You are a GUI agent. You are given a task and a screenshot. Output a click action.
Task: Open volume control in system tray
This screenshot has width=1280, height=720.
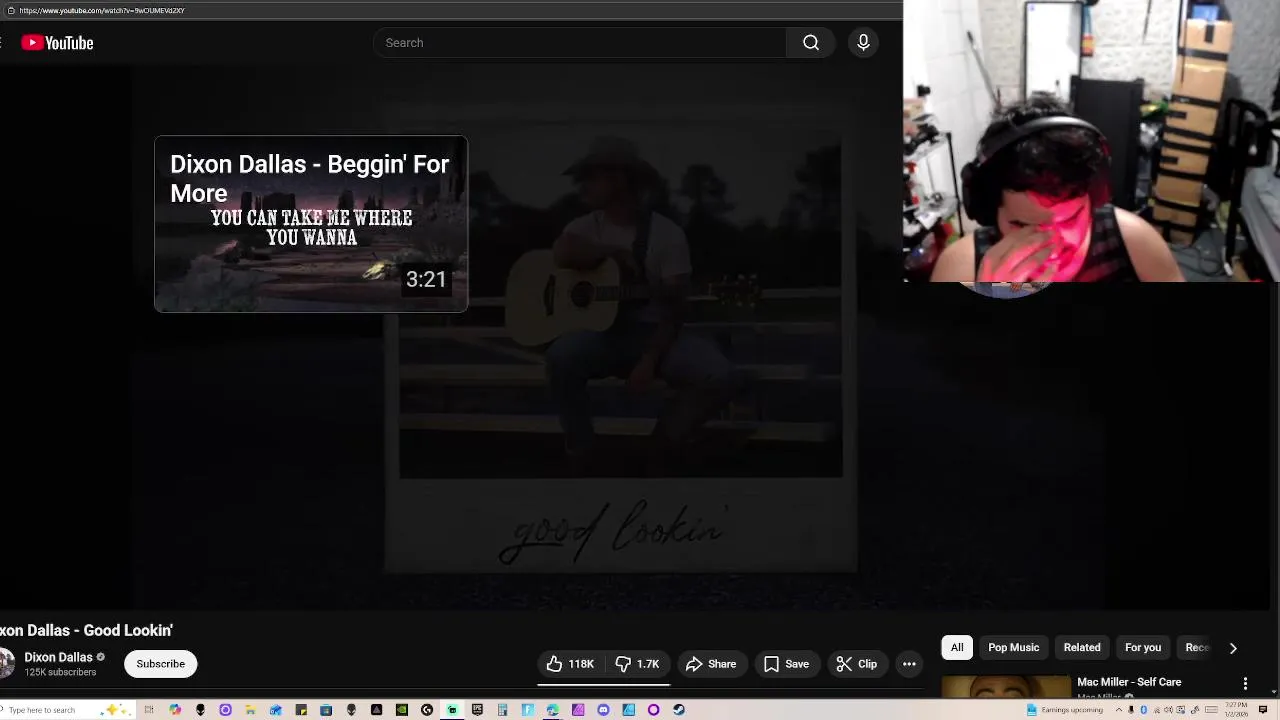(1168, 710)
